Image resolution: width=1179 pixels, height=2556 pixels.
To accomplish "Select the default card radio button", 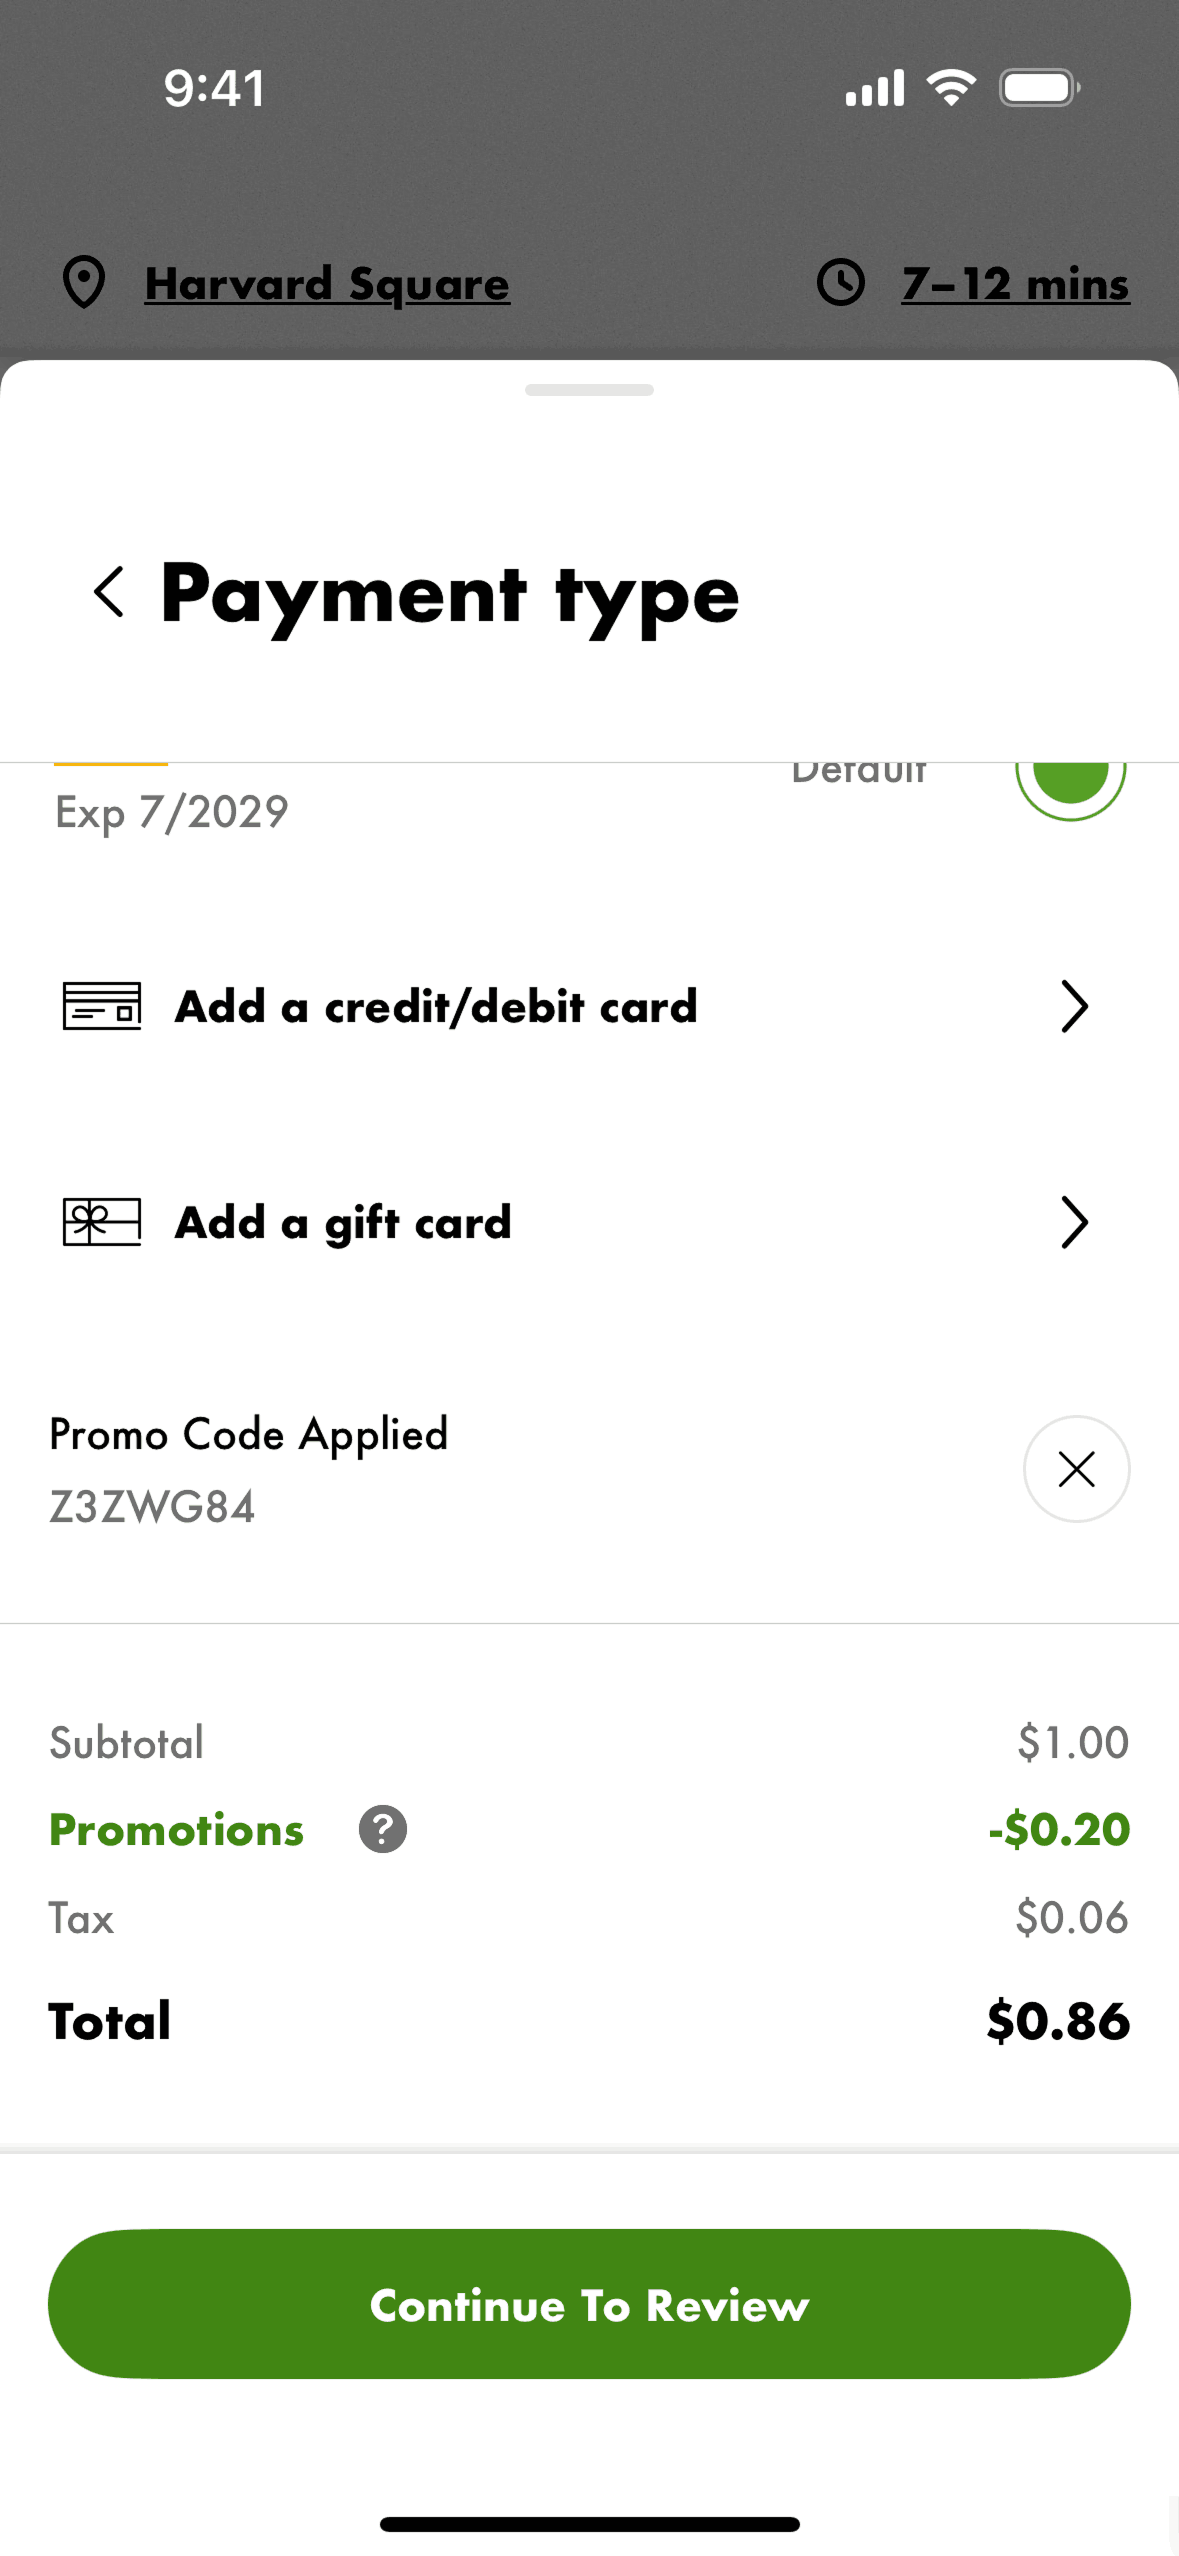I will (1070, 778).
